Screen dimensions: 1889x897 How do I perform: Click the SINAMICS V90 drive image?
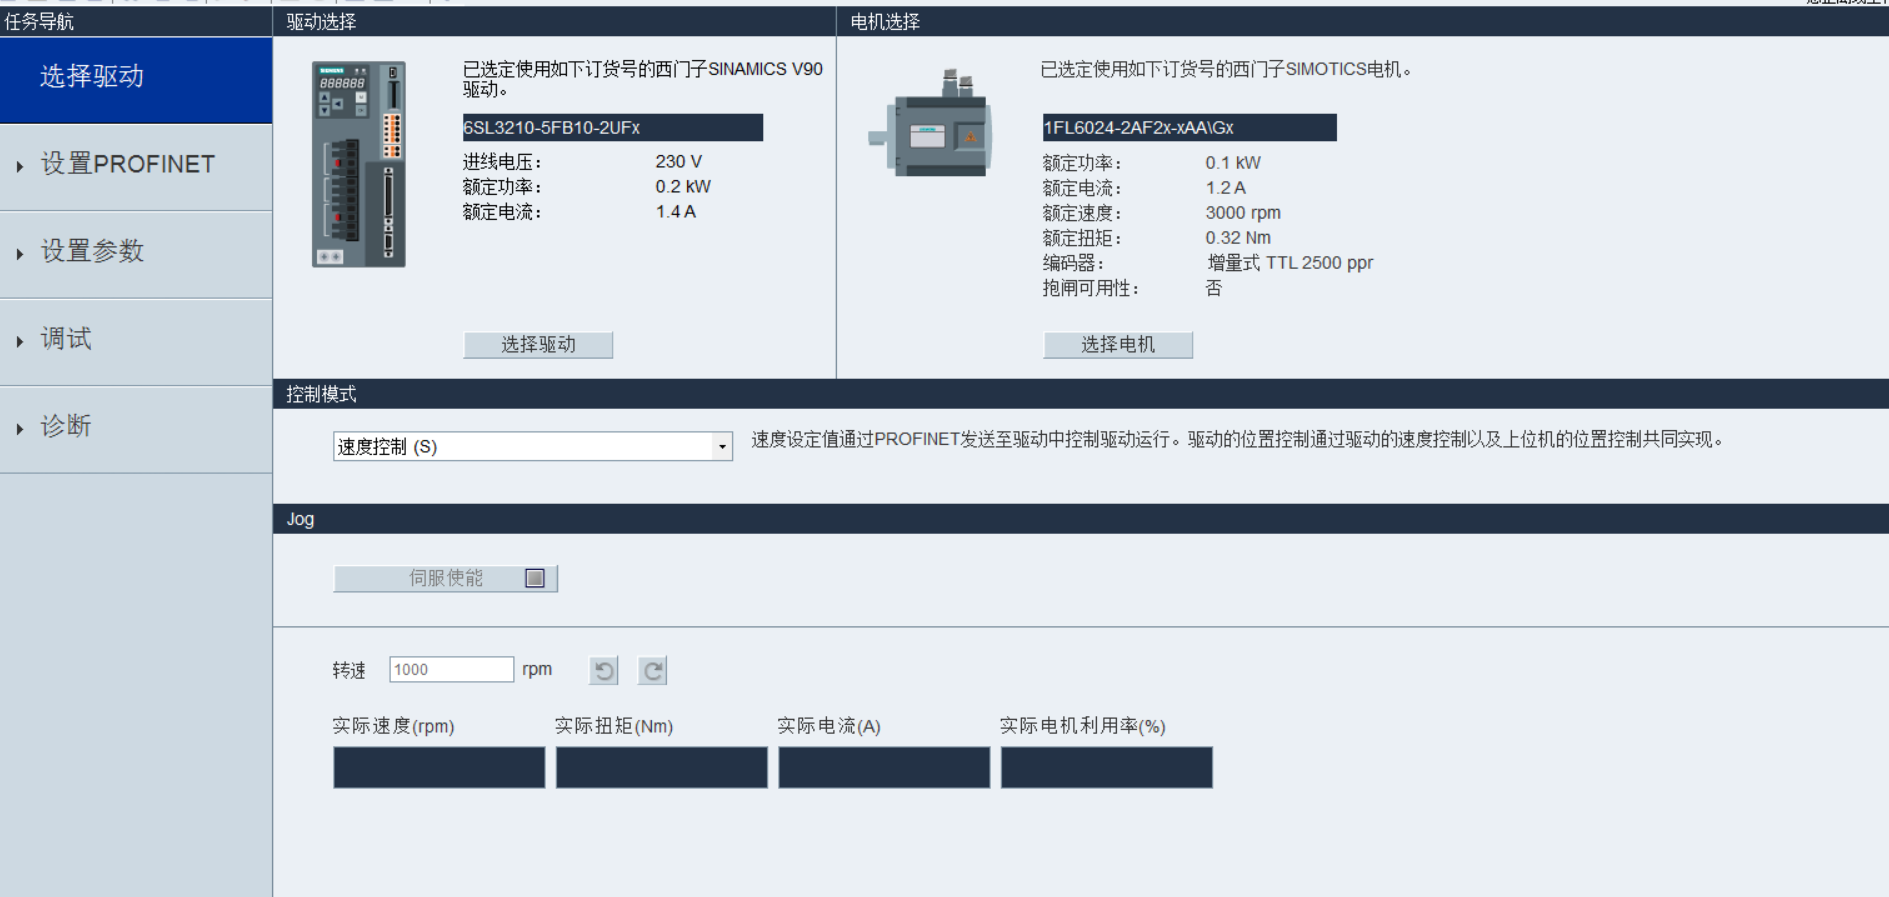(x=359, y=164)
